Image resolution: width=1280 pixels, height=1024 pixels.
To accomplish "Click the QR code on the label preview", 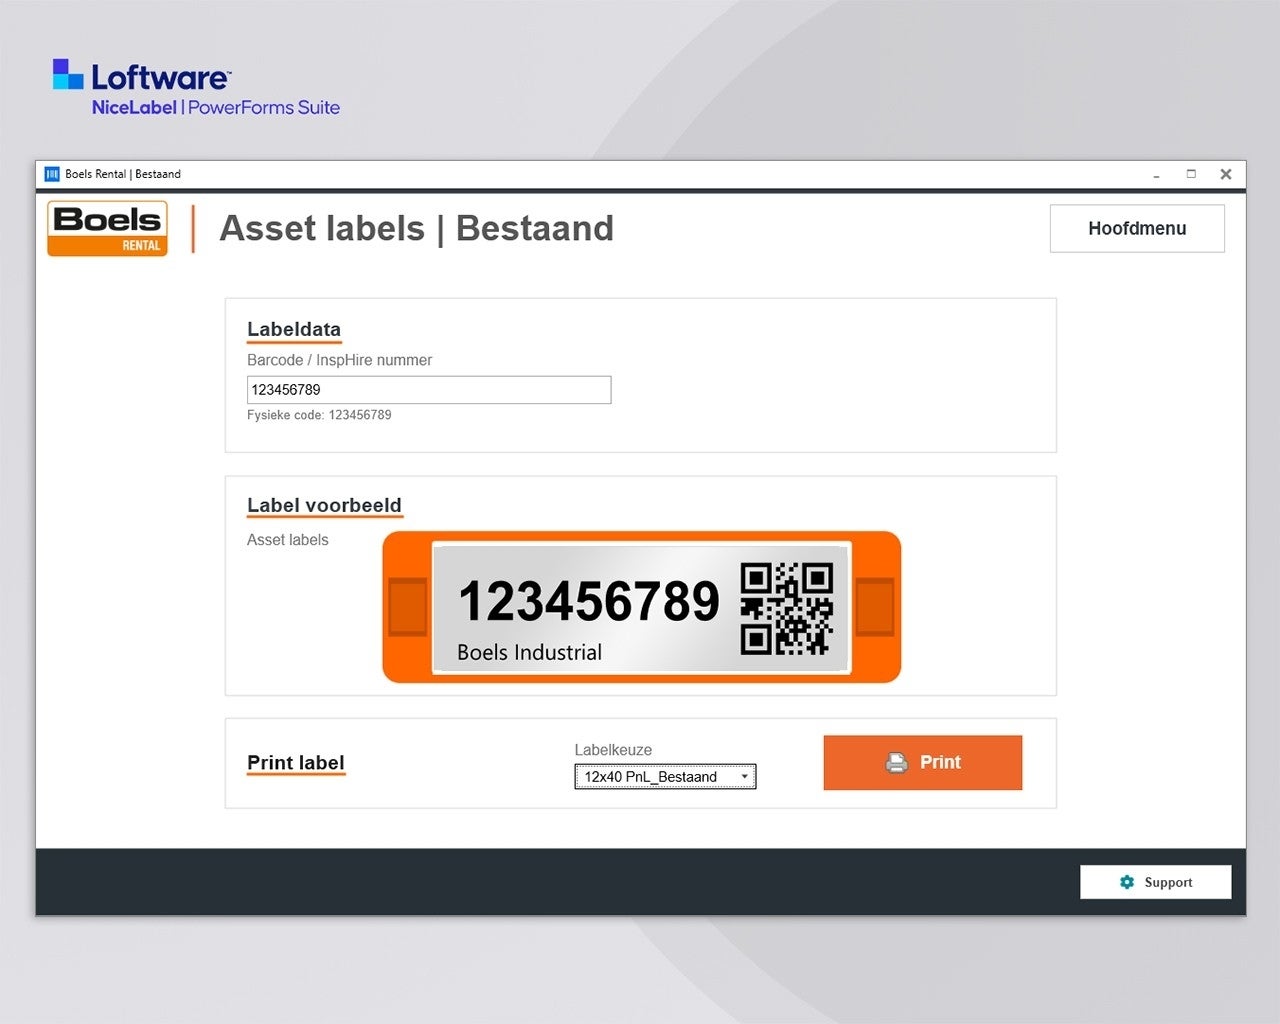I will (786, 608).
